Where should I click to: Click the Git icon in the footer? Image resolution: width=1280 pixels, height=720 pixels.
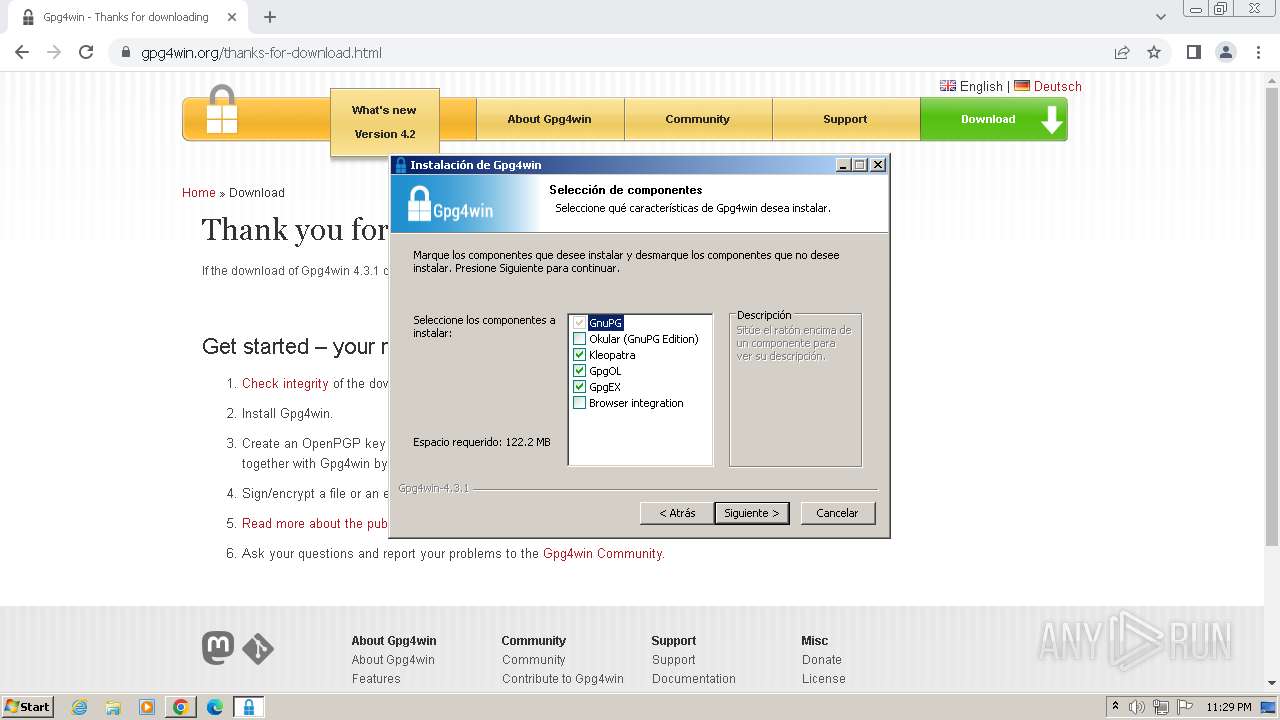click(x=258, y=649)
